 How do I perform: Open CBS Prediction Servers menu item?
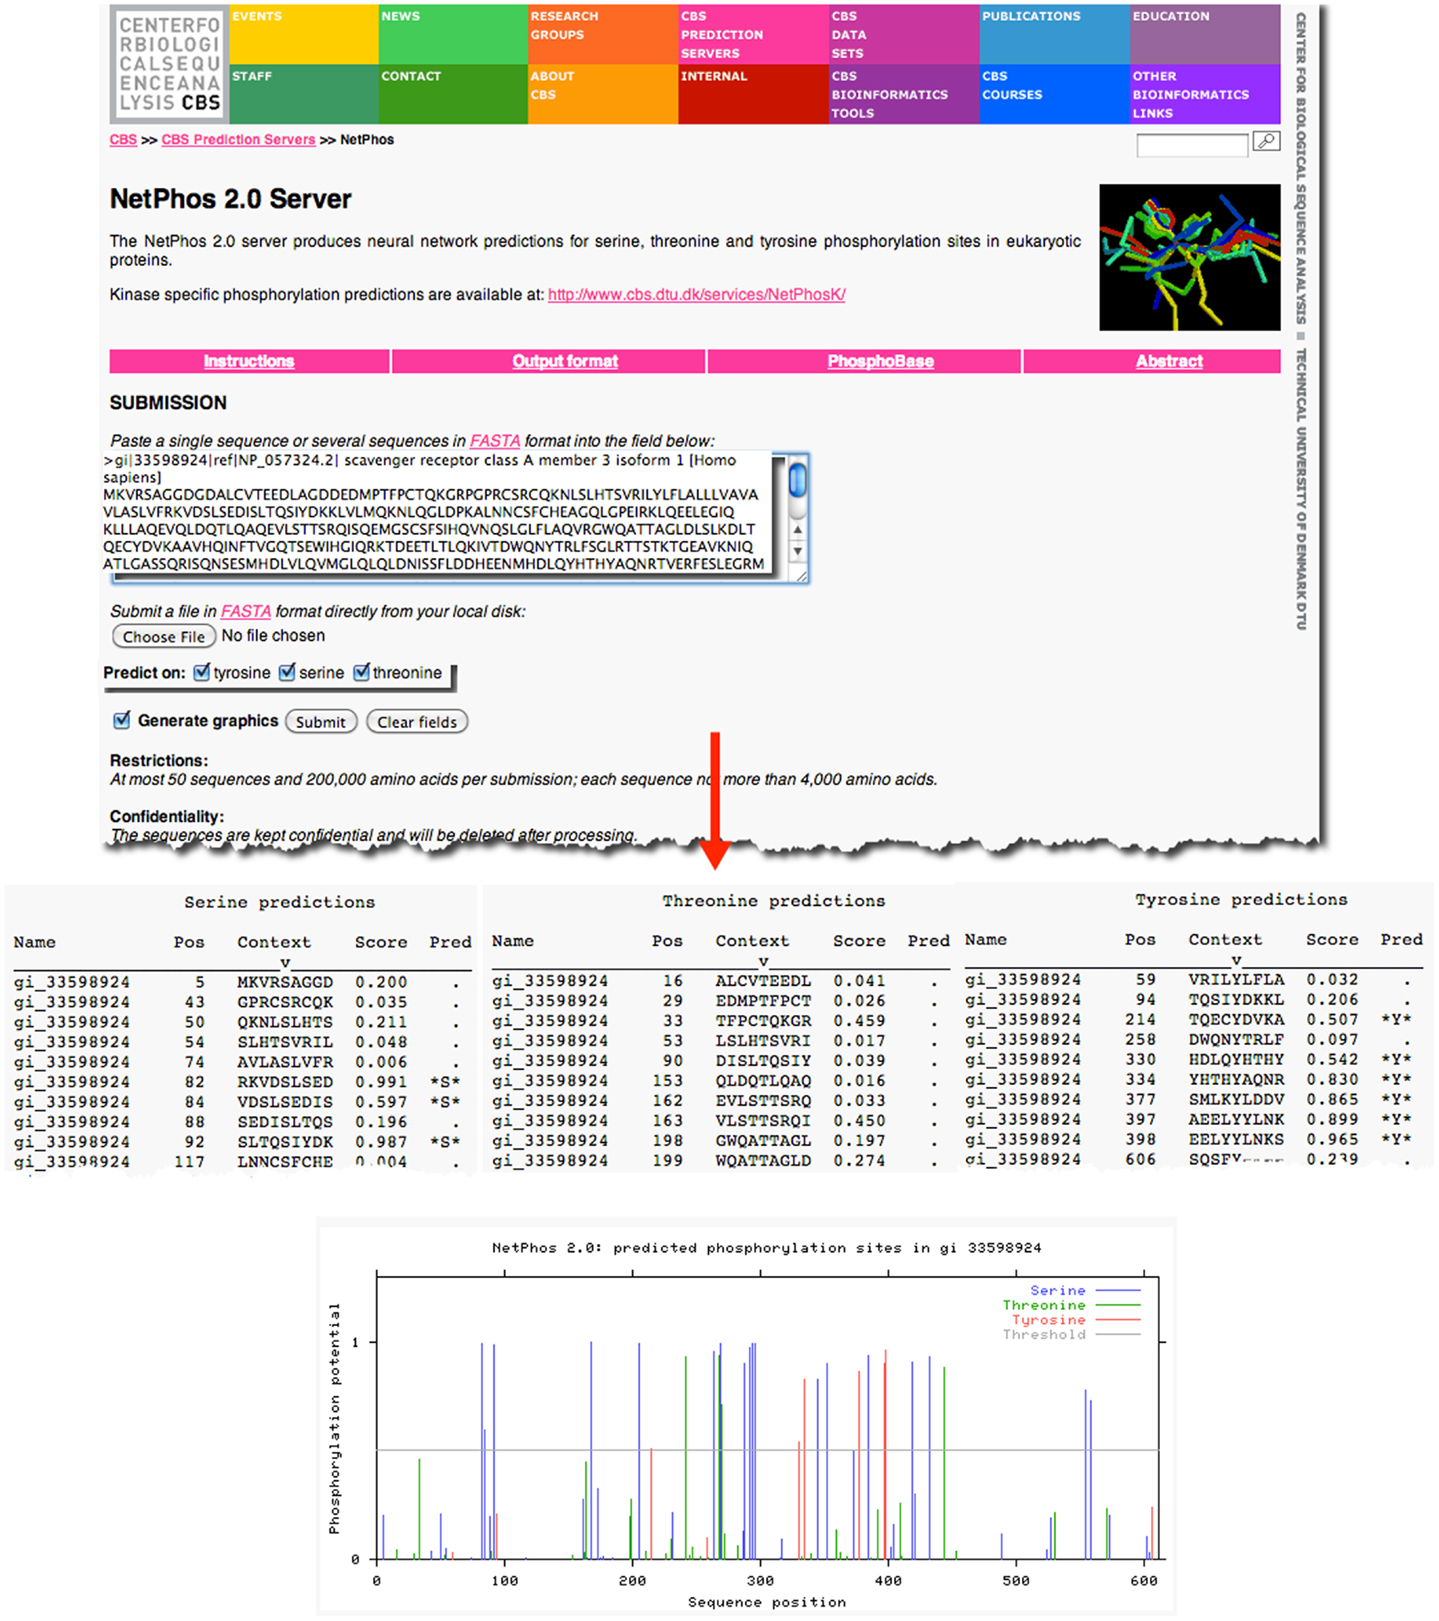point(753,34)
